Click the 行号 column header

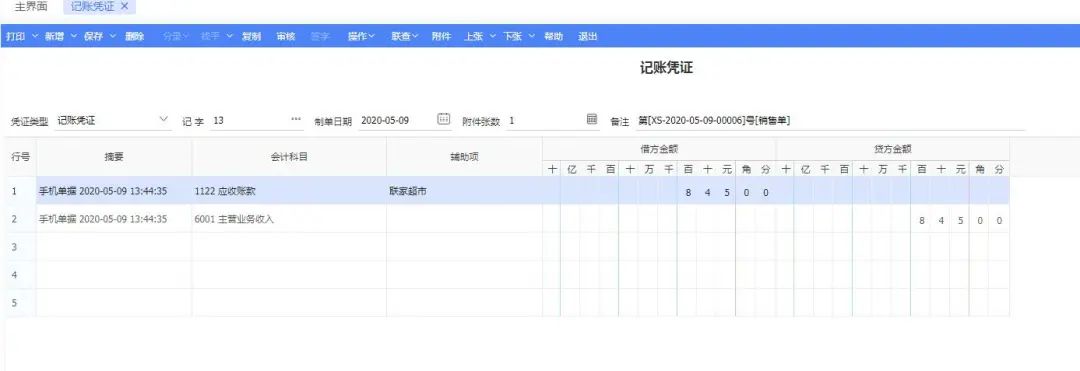pos(21,156)
